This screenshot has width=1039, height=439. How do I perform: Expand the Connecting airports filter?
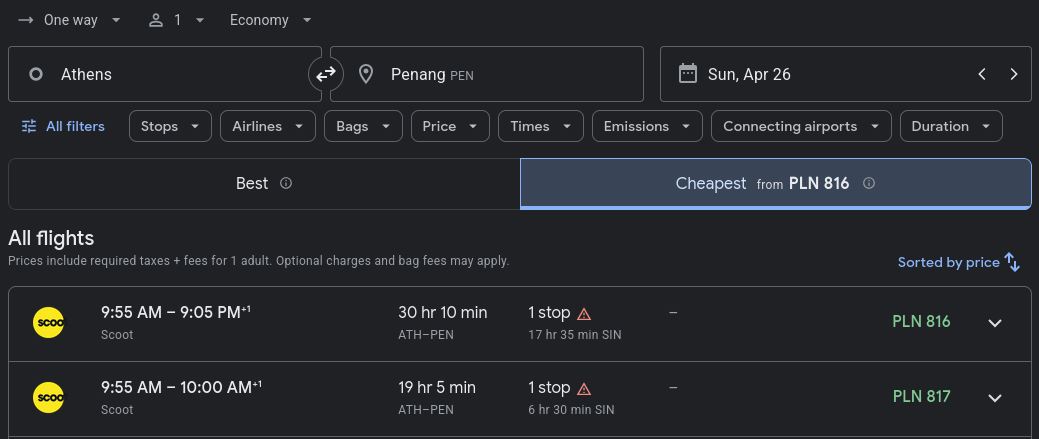click(801, 126)
